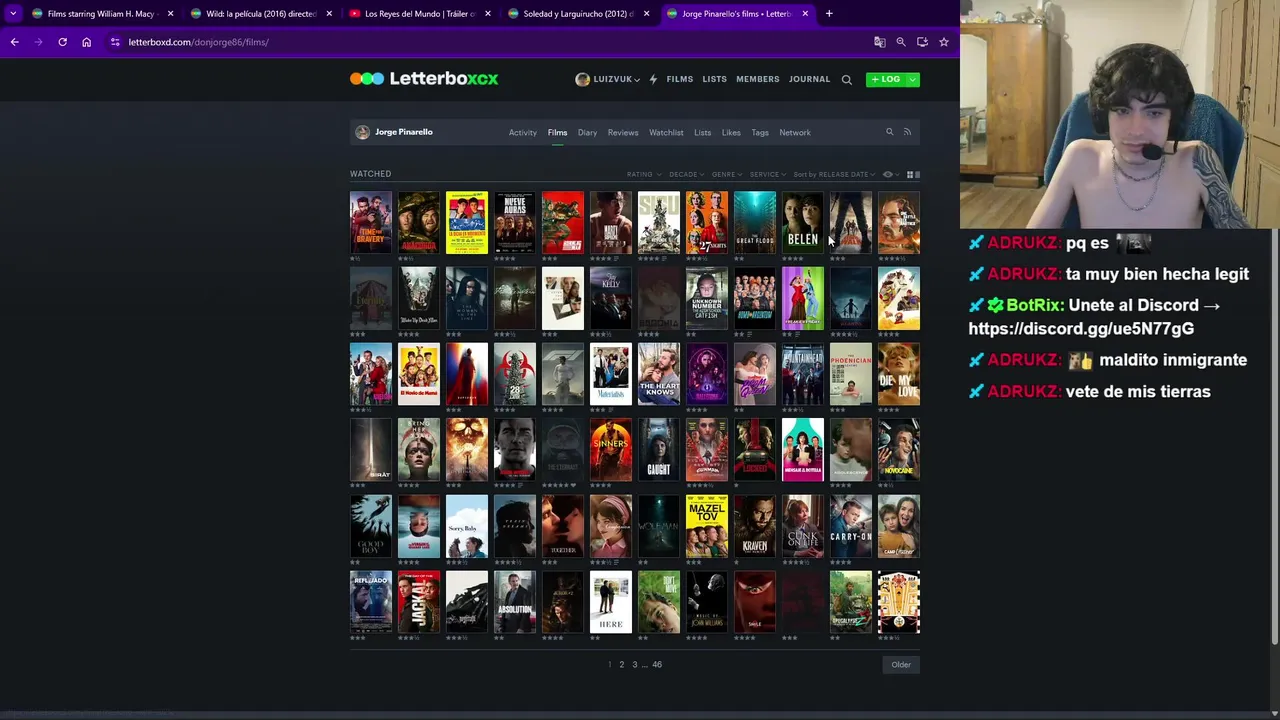Open the Watchlist tab

click(x=666, y=132)
